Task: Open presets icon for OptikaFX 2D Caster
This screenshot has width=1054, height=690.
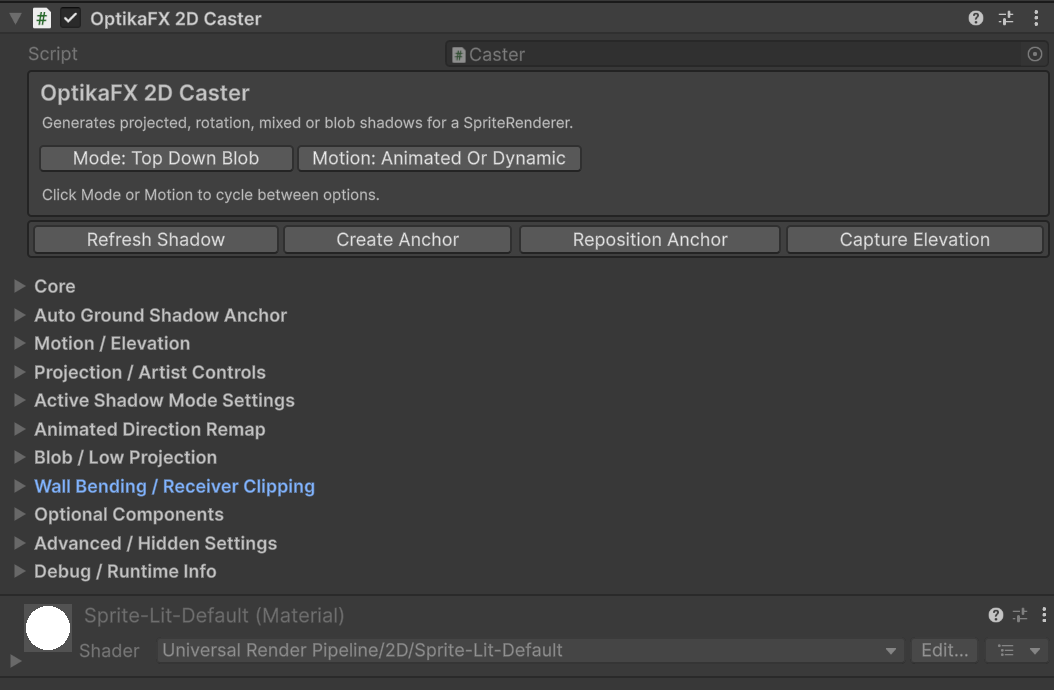Action: (1006, 18)
